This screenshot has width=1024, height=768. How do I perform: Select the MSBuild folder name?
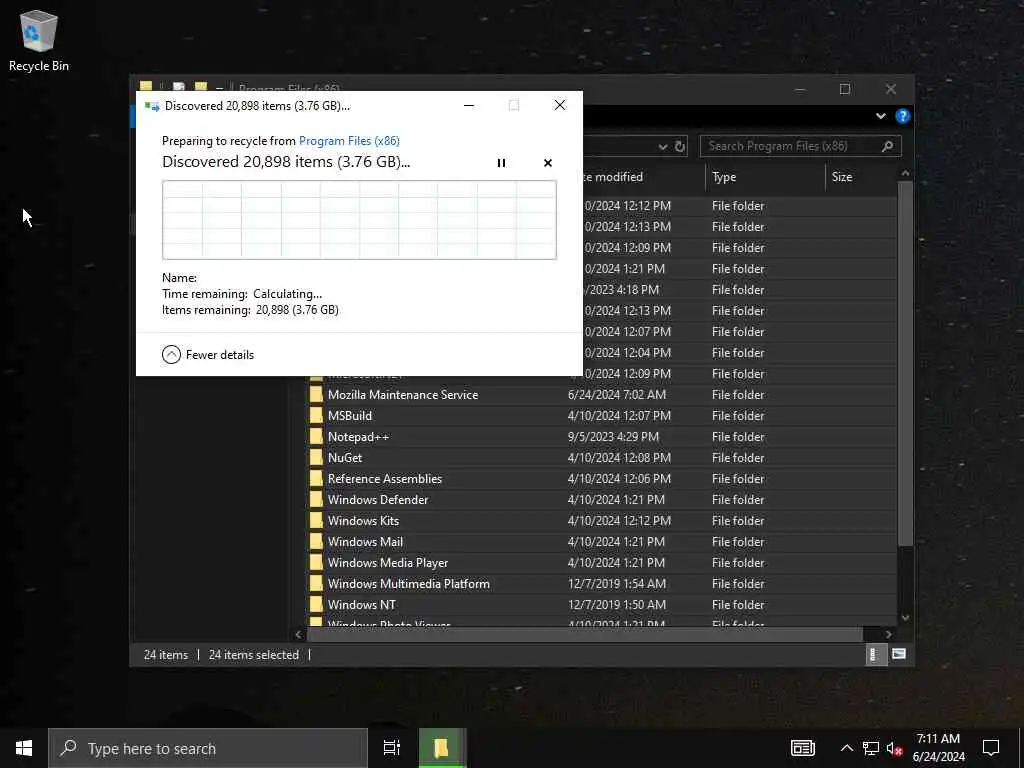[x=350, y=415]
